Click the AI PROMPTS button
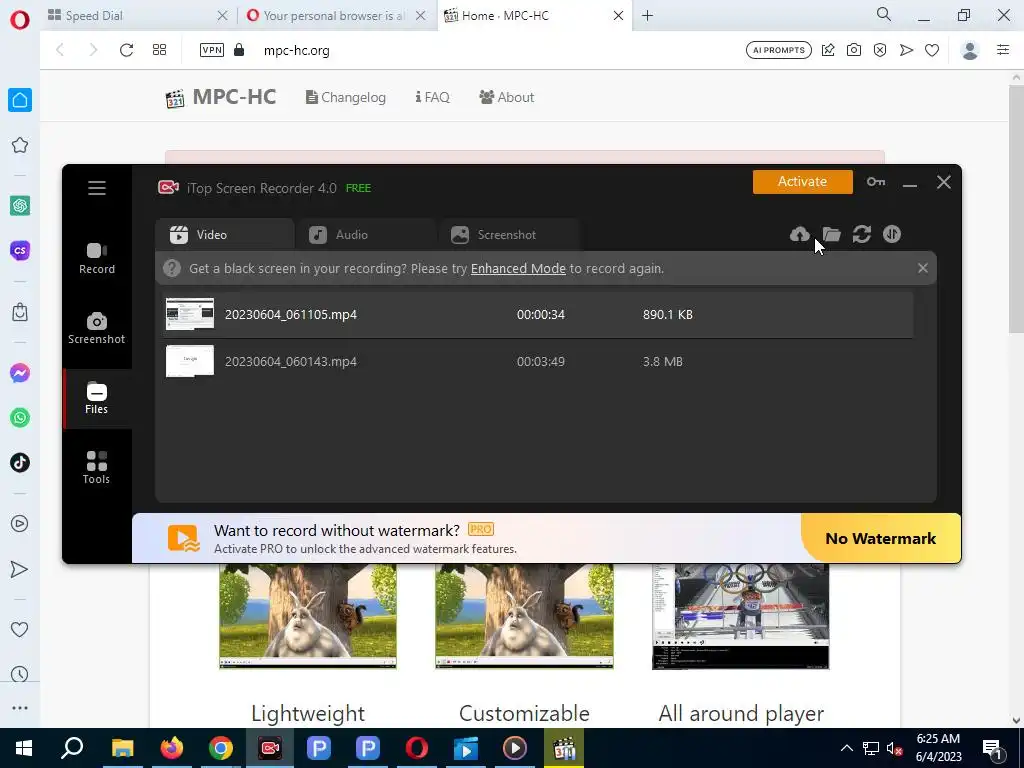 tap(779, 50)
